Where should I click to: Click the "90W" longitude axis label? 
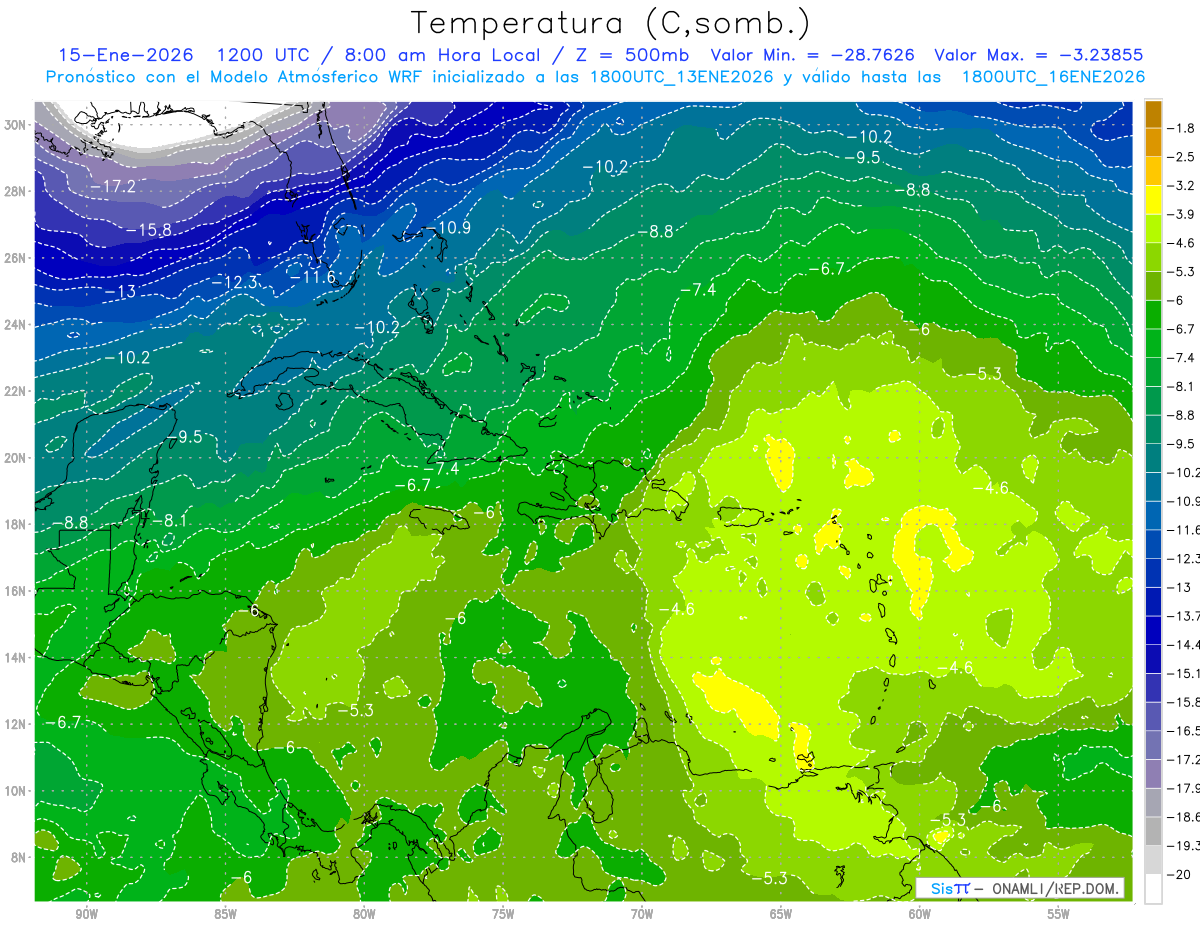87,914
